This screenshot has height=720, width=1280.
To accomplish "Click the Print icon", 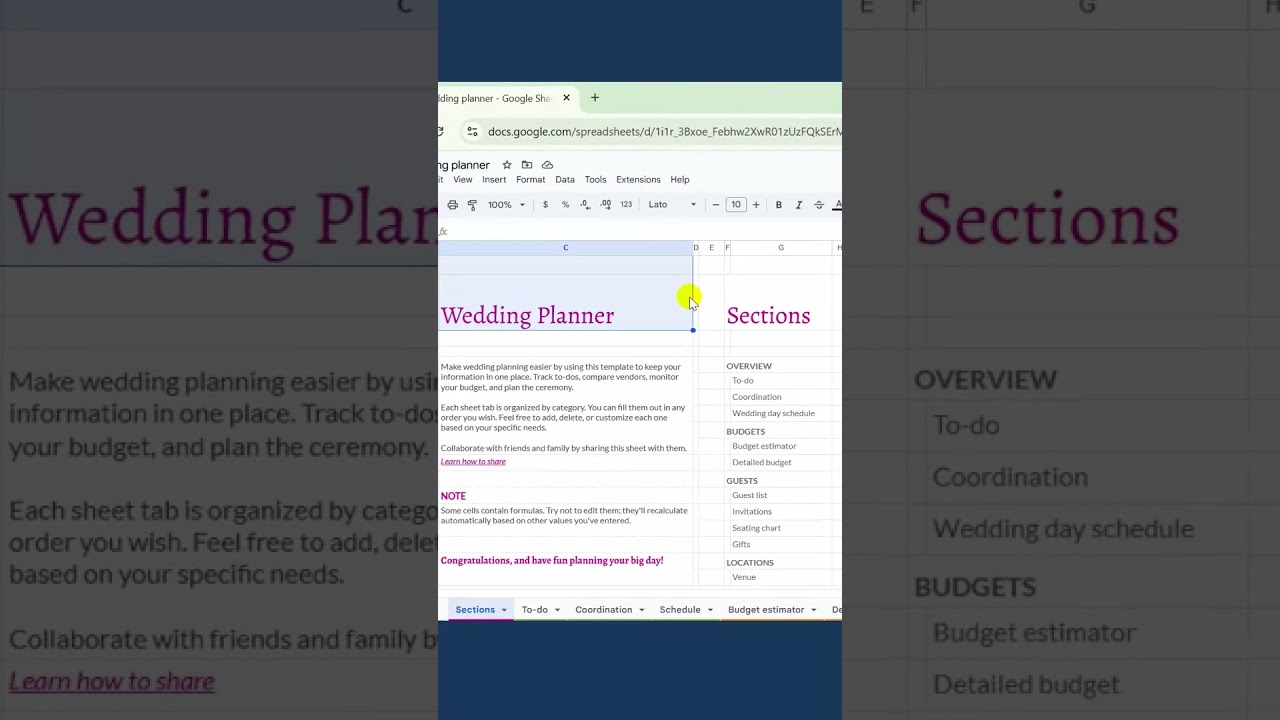I will [452, 205].
